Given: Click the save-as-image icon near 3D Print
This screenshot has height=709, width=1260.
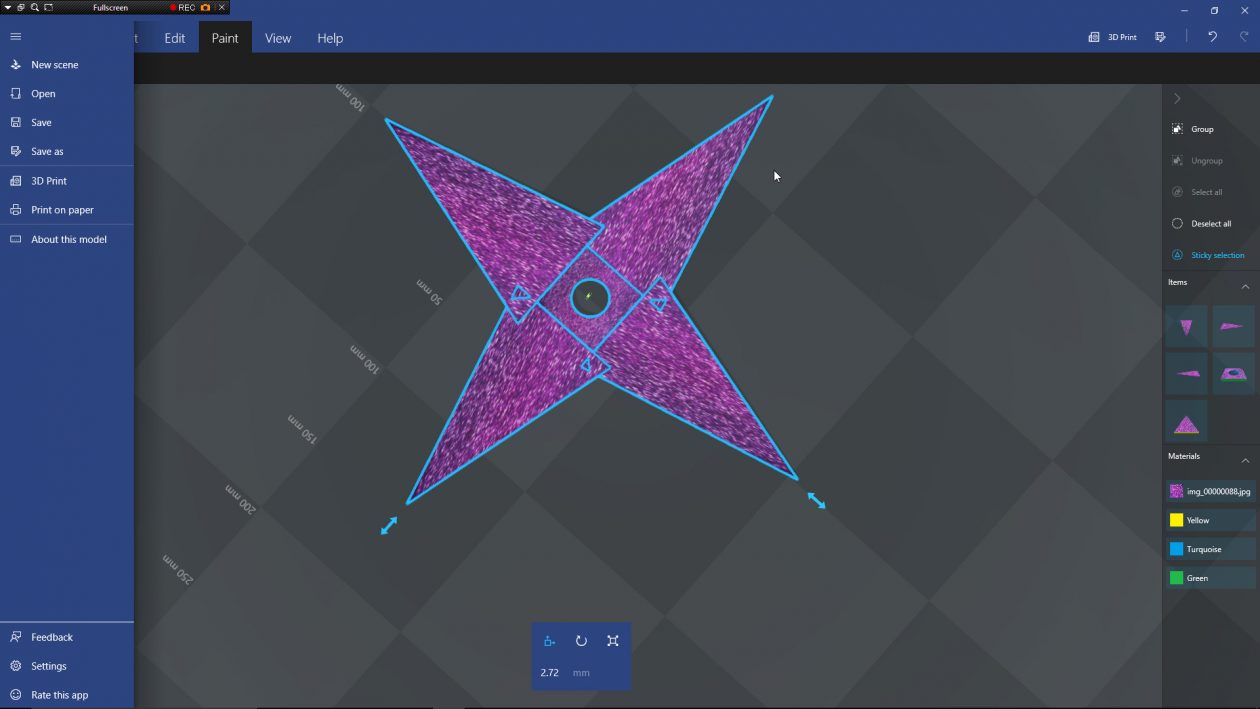Looking at the screenshot, I should pyautogui.click(x=1160, y=37).
